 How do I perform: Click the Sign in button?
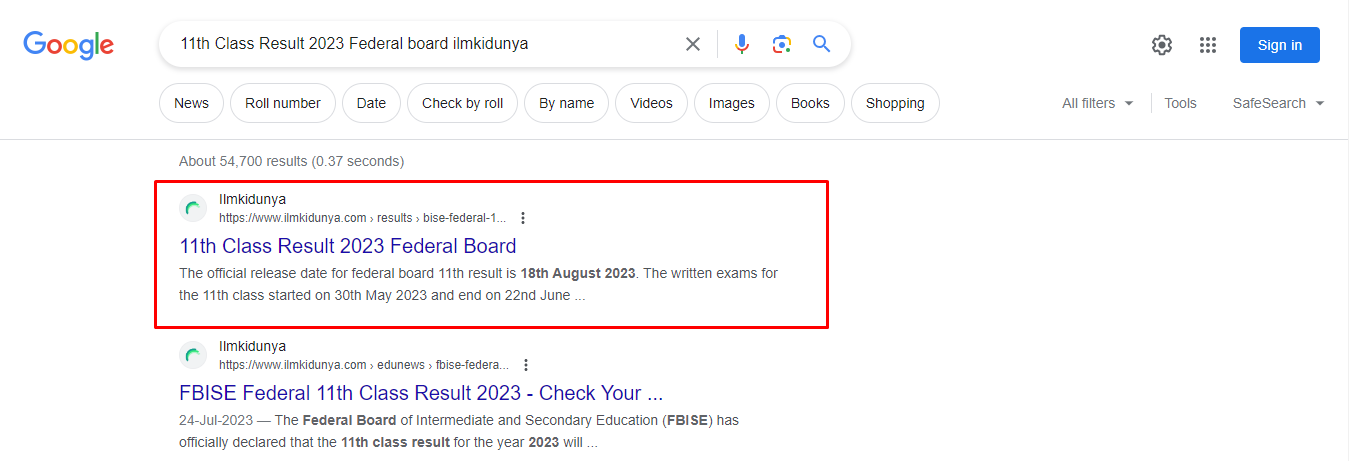pyautogui.click(x=1280, y=45)
